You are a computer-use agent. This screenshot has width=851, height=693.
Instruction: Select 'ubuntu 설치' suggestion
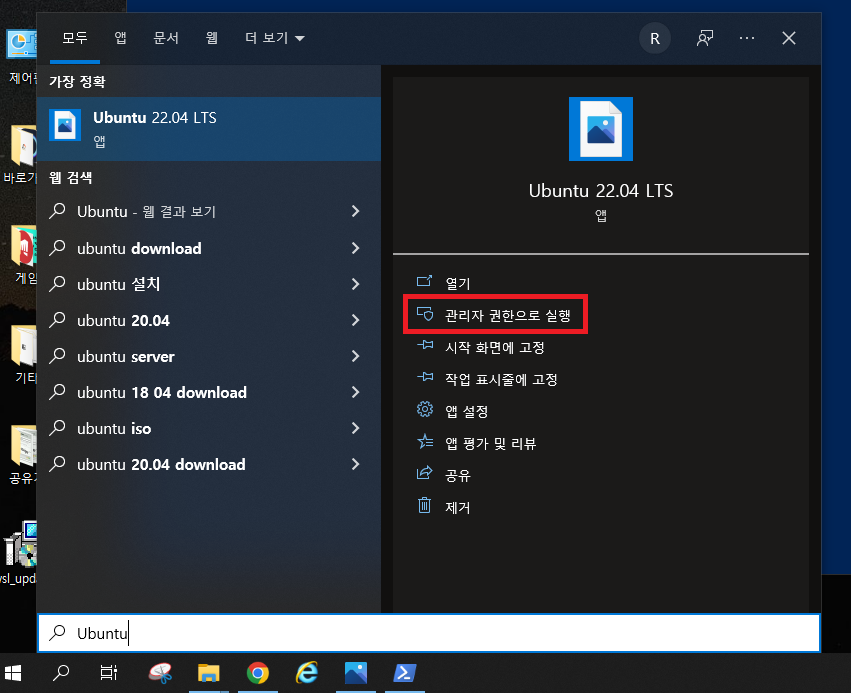coord(209,284)
